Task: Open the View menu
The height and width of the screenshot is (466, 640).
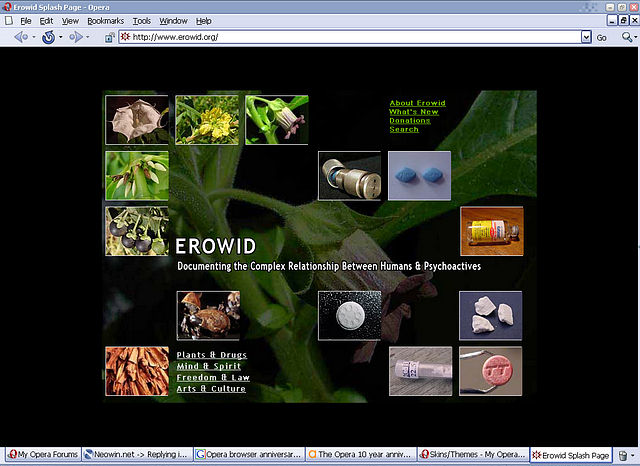Action: 70,21
